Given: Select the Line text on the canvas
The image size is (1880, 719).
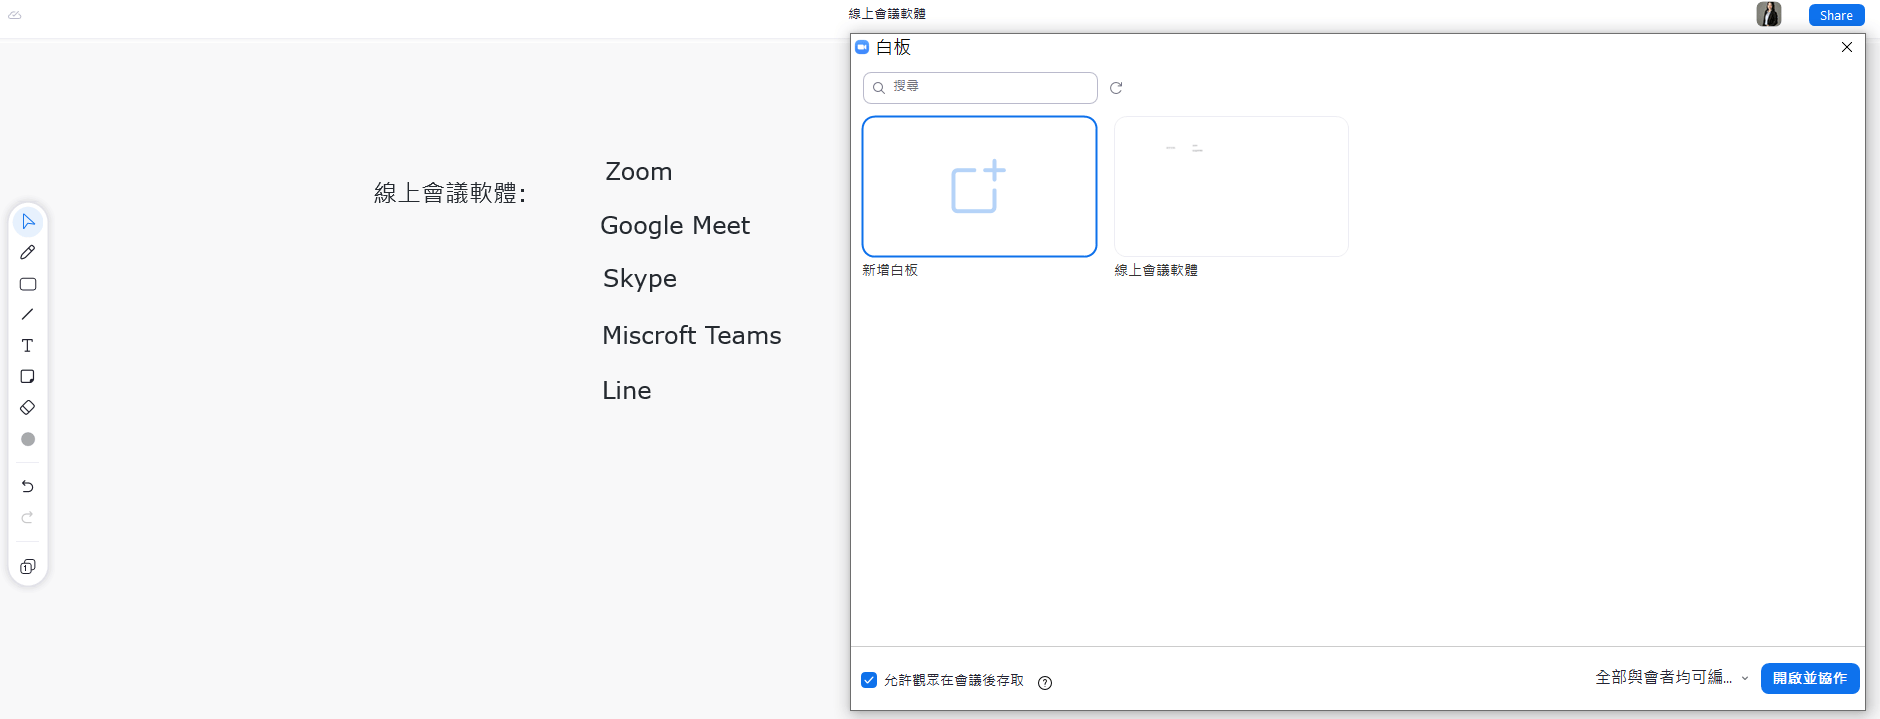Looking at the screenshot, I should [627, 390].
